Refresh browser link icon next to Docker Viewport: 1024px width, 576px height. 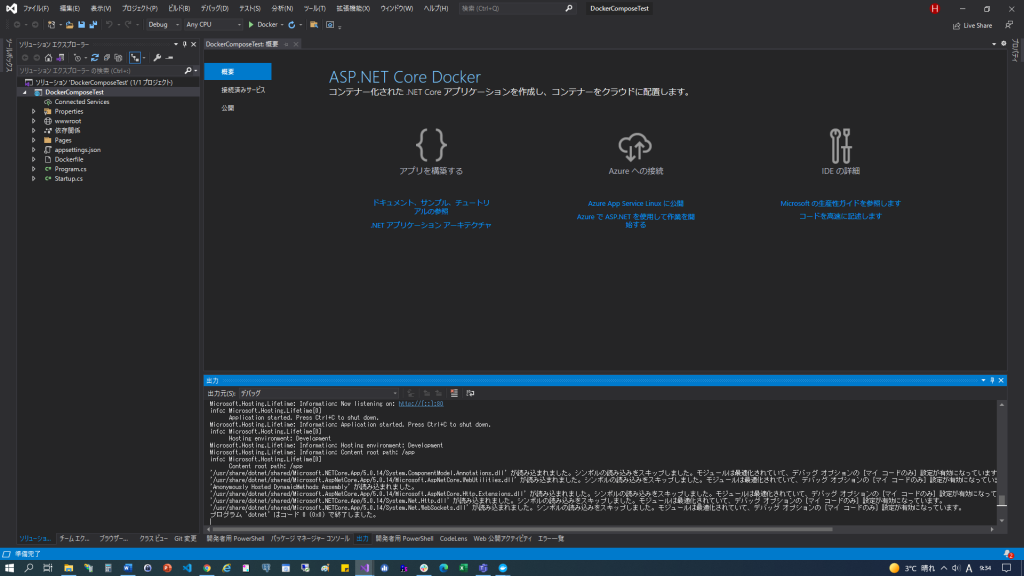click(x=292, y=25)
